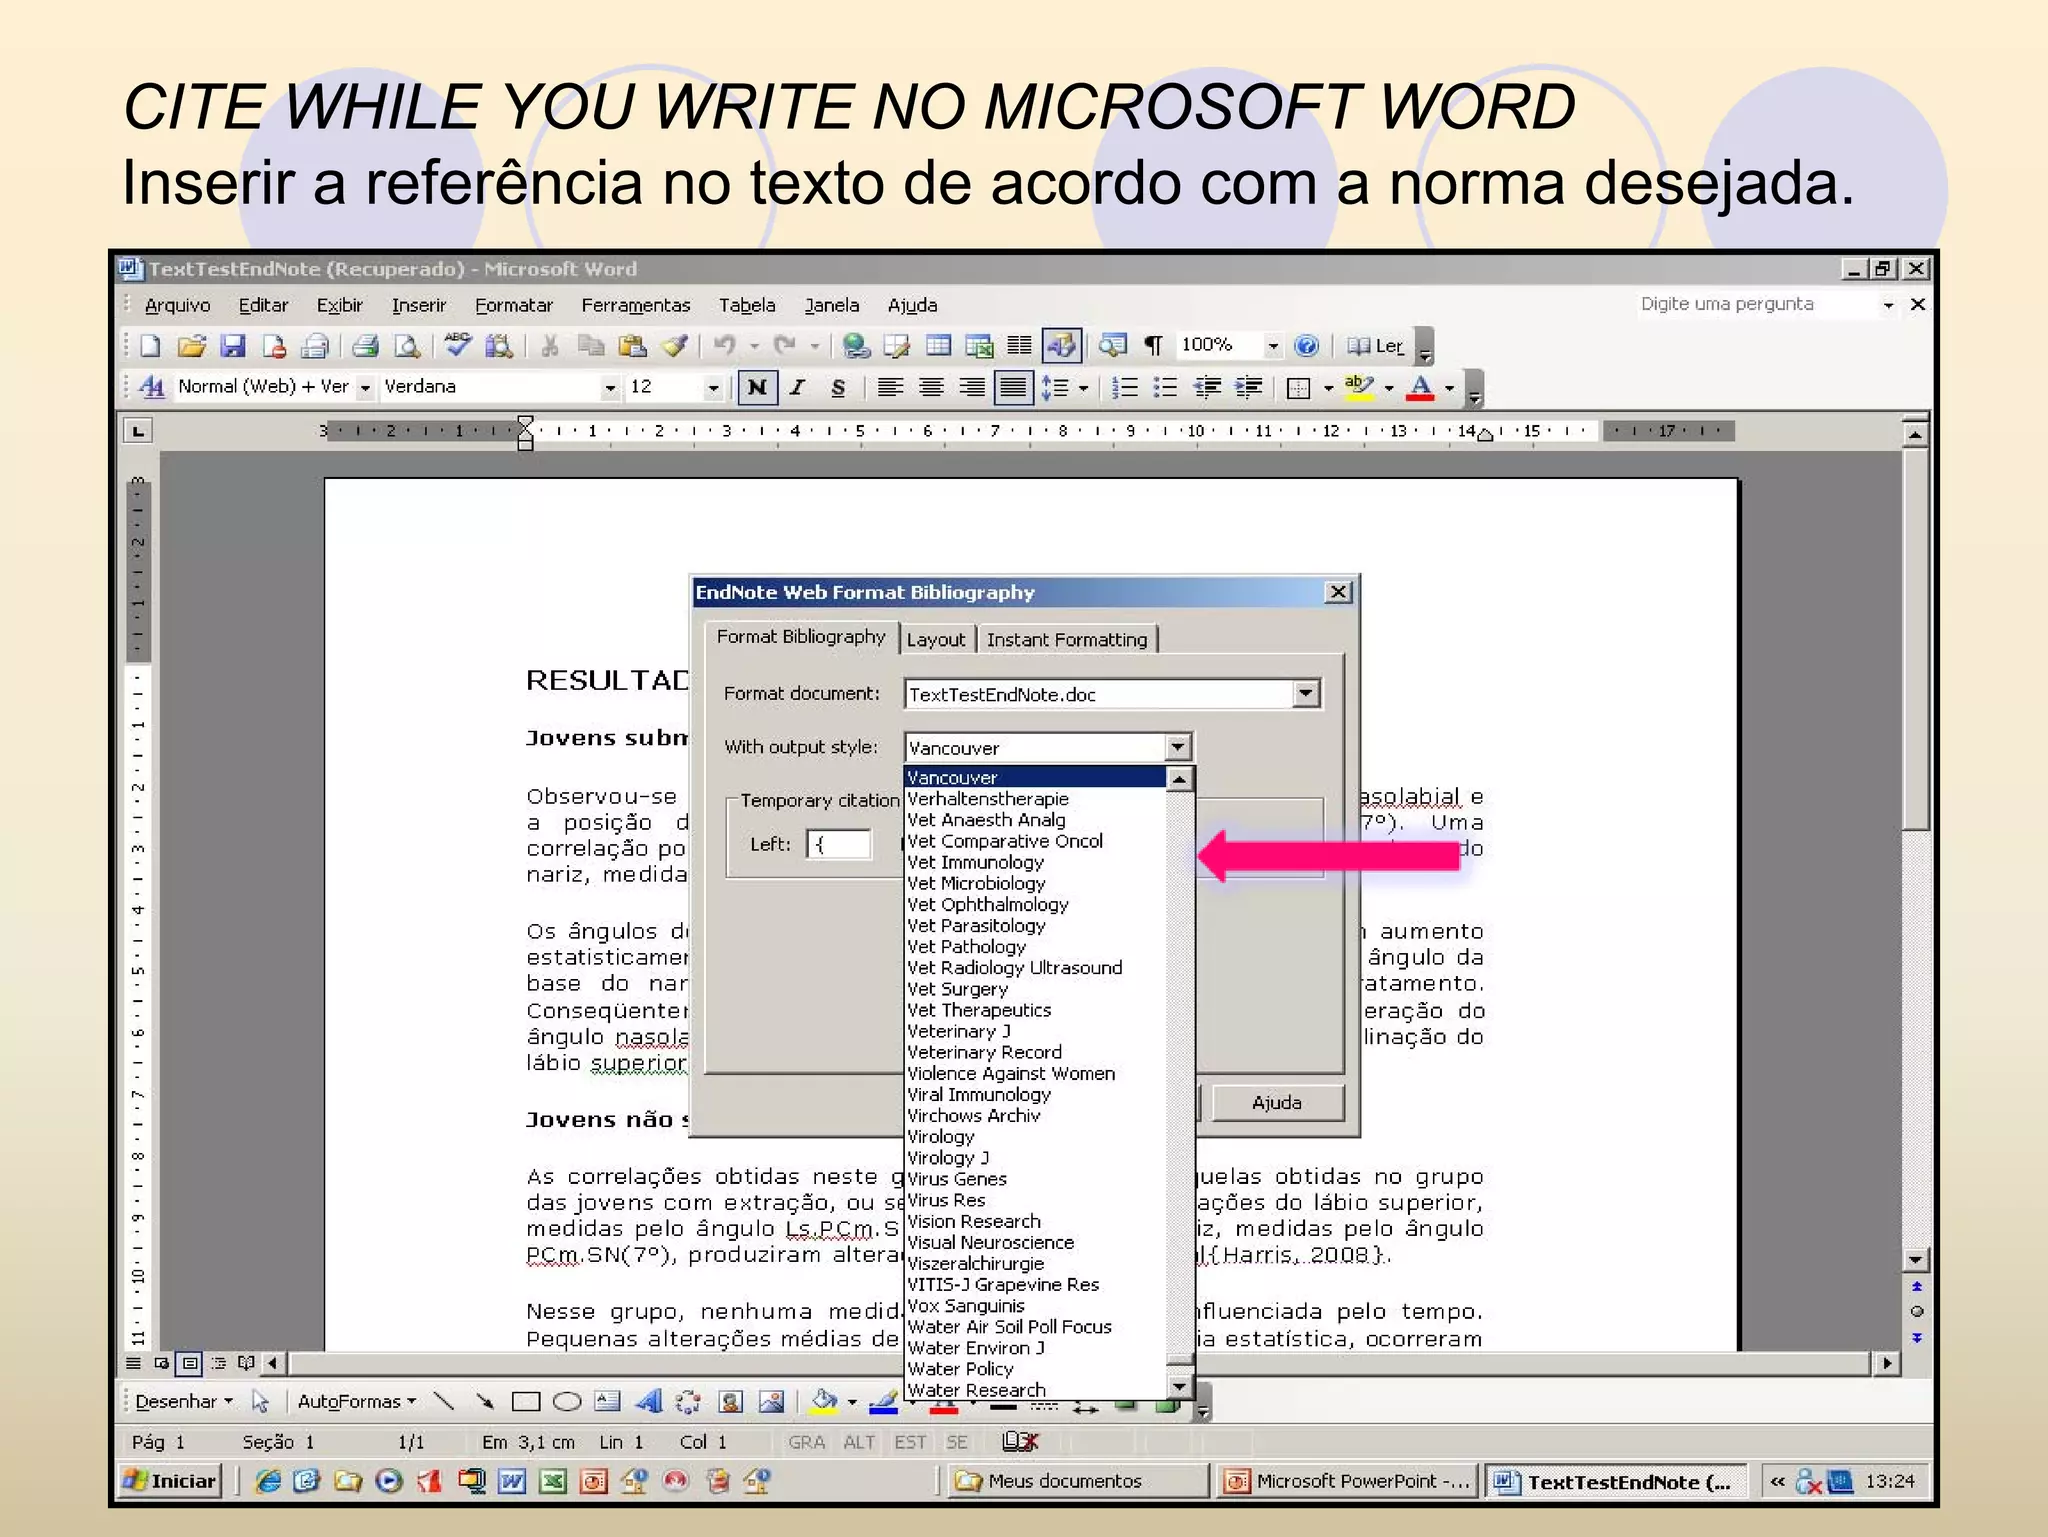
Task: Open the 100% zoom dropdown
Action: click(x=1272, y=346)
